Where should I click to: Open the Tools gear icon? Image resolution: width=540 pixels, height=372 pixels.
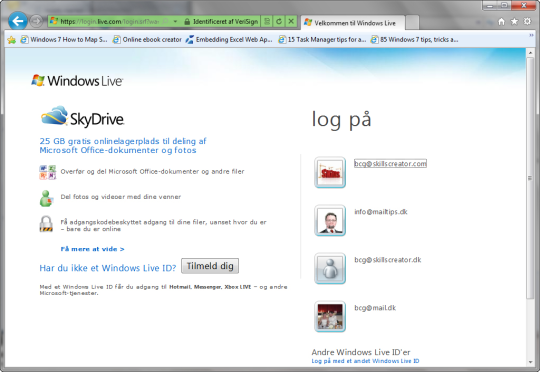click(x=527, y=21)
